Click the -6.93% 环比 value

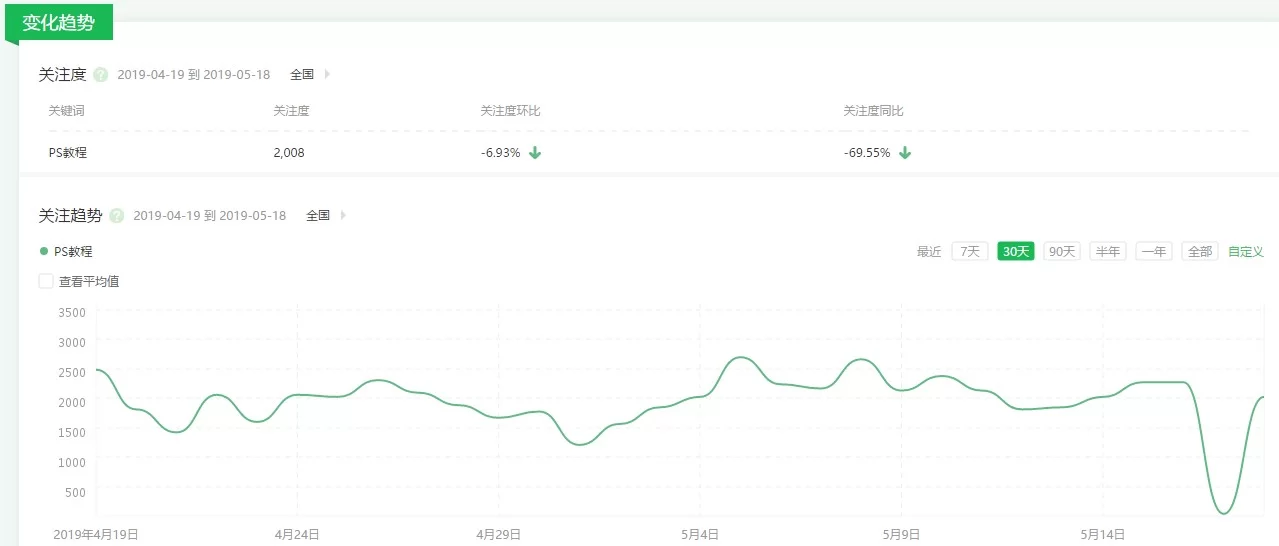500,153
